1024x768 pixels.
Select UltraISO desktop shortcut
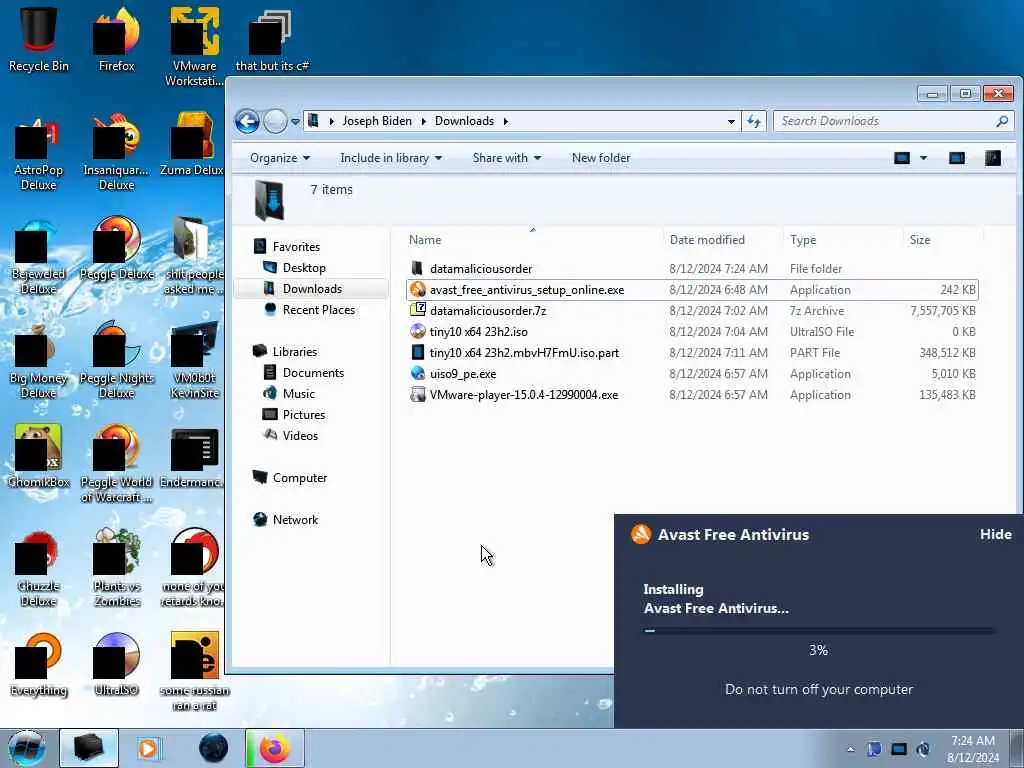pos(116,664)
